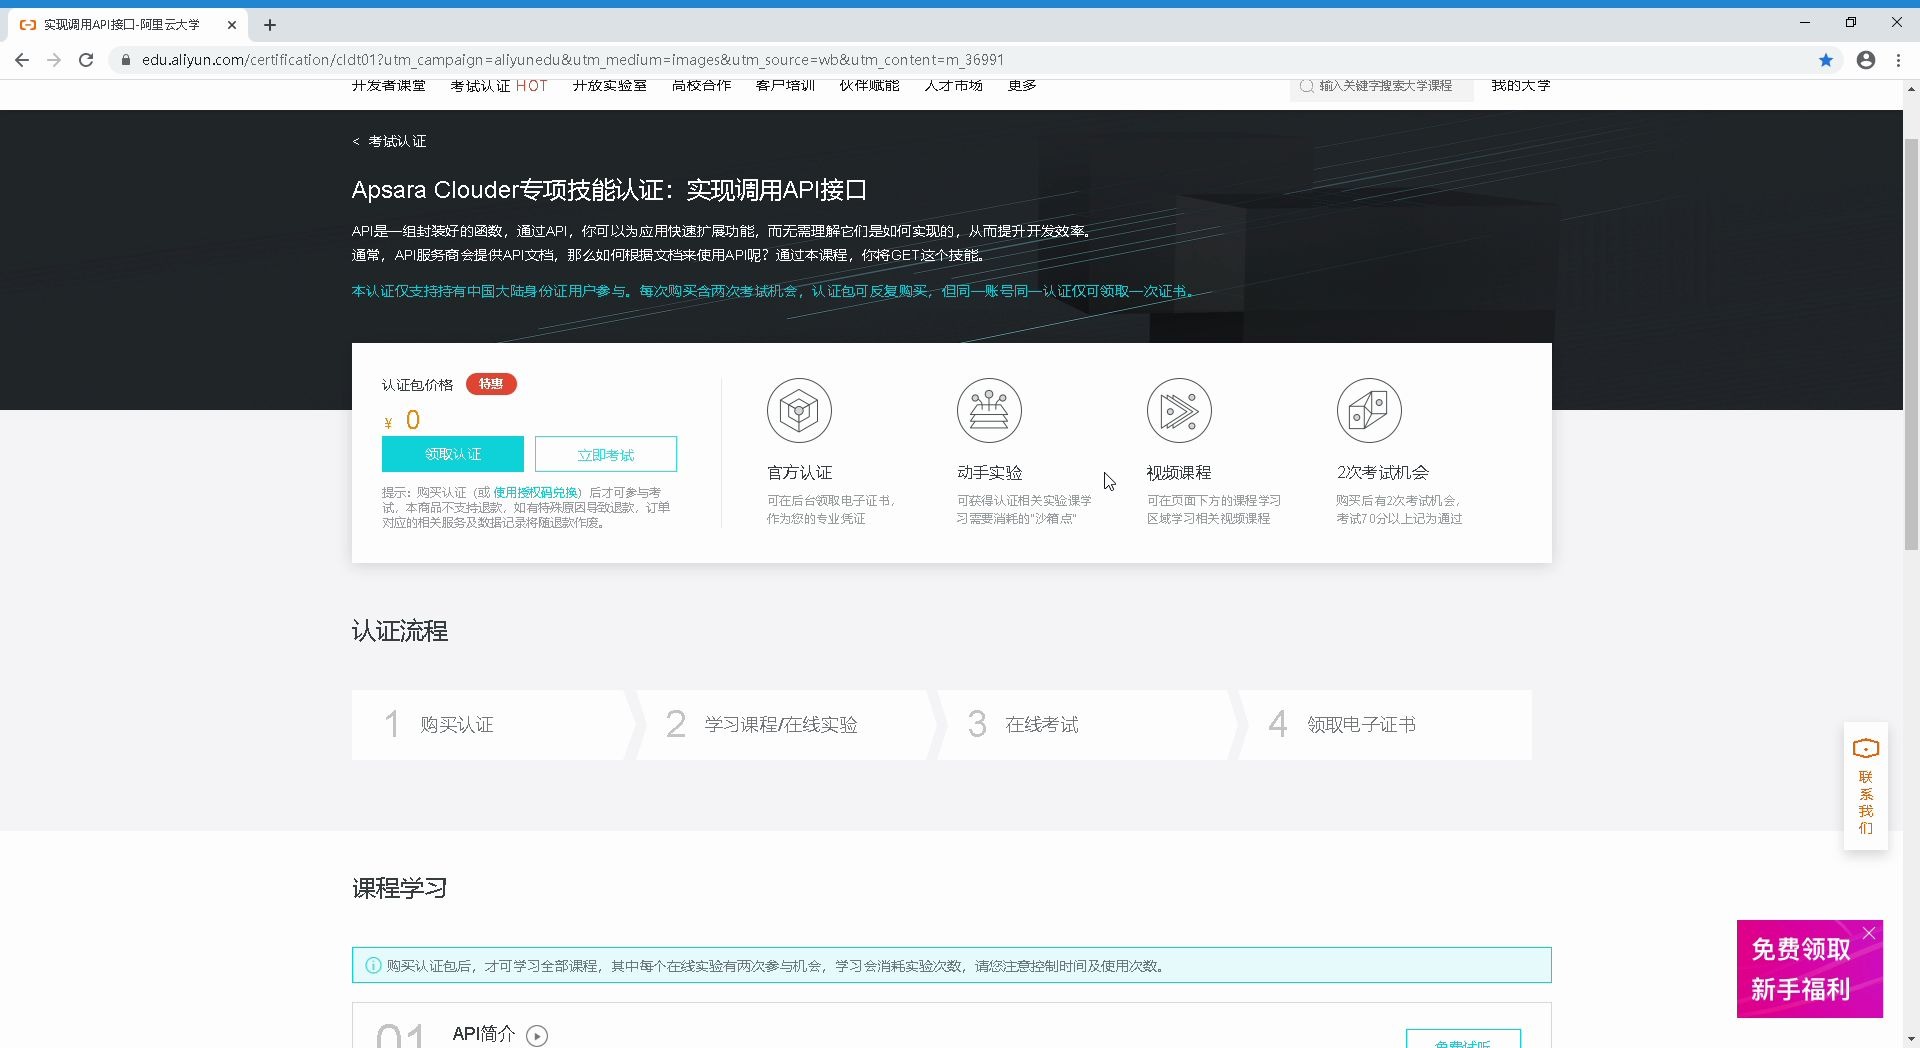
Task: Open the 人才市场 menu
Action: click(x=954, y=86)
